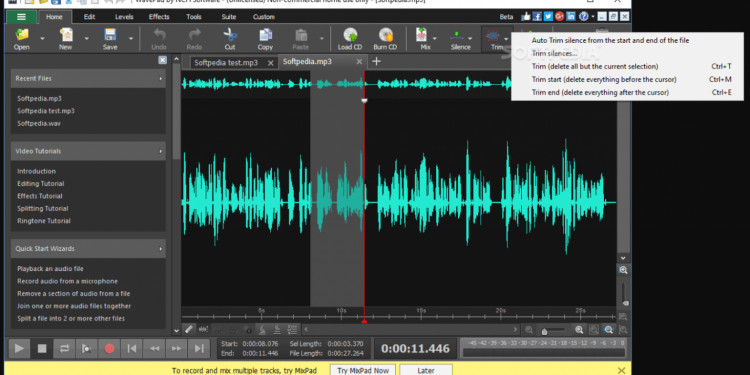Image resolution: width=750 pixels, height=375 pixels.
Task: Collapse the Recent Files panel header
Action: click(x=88, y=78)
